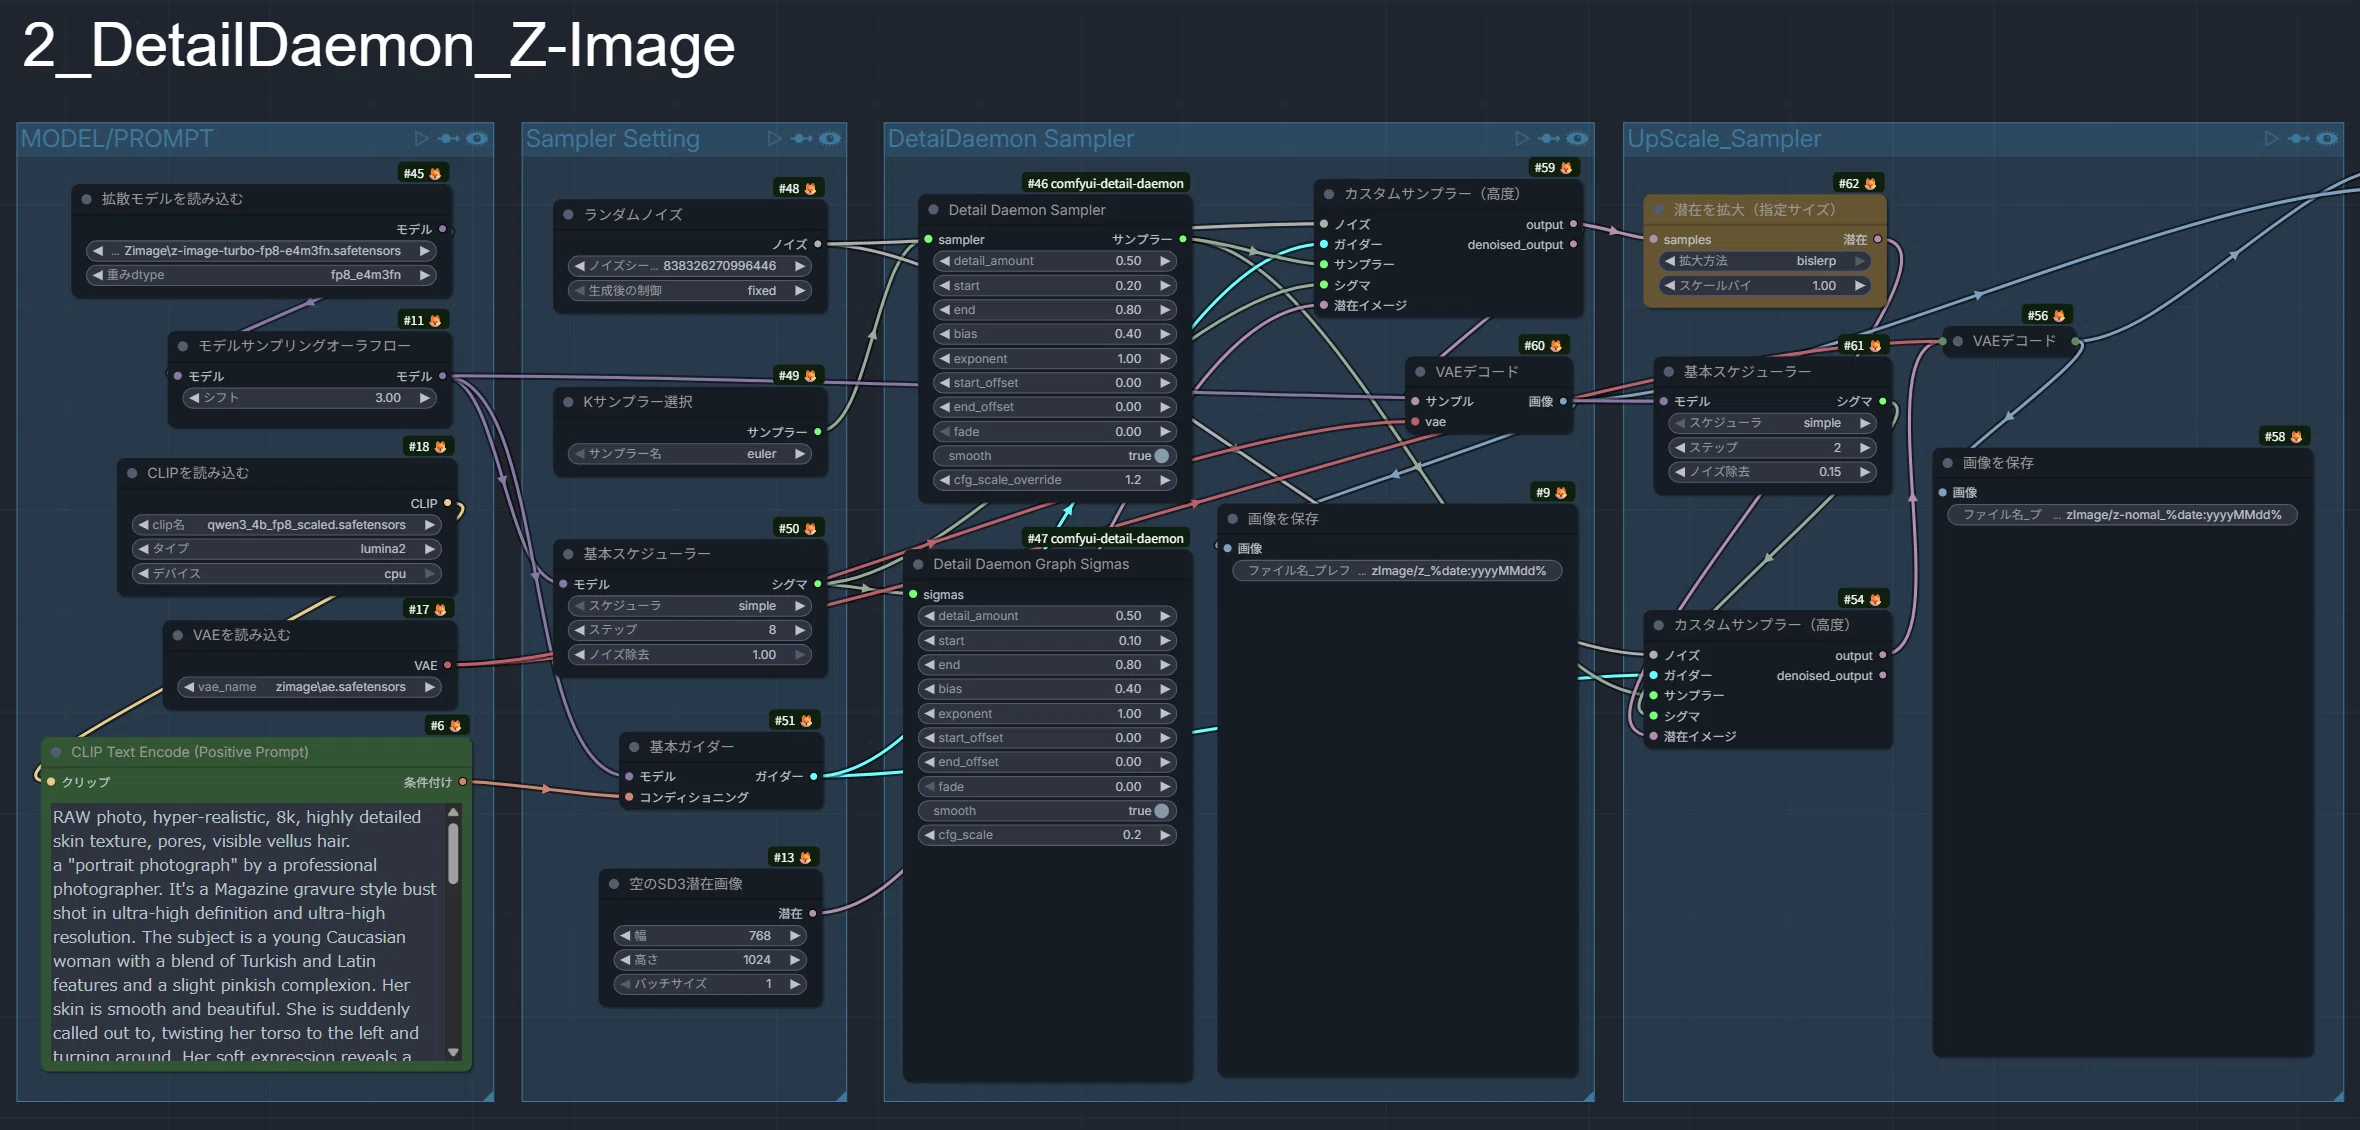Click the ノイズ除去 0.15 value field
Screen dimensions: 2360x1130
[1771, 472]
